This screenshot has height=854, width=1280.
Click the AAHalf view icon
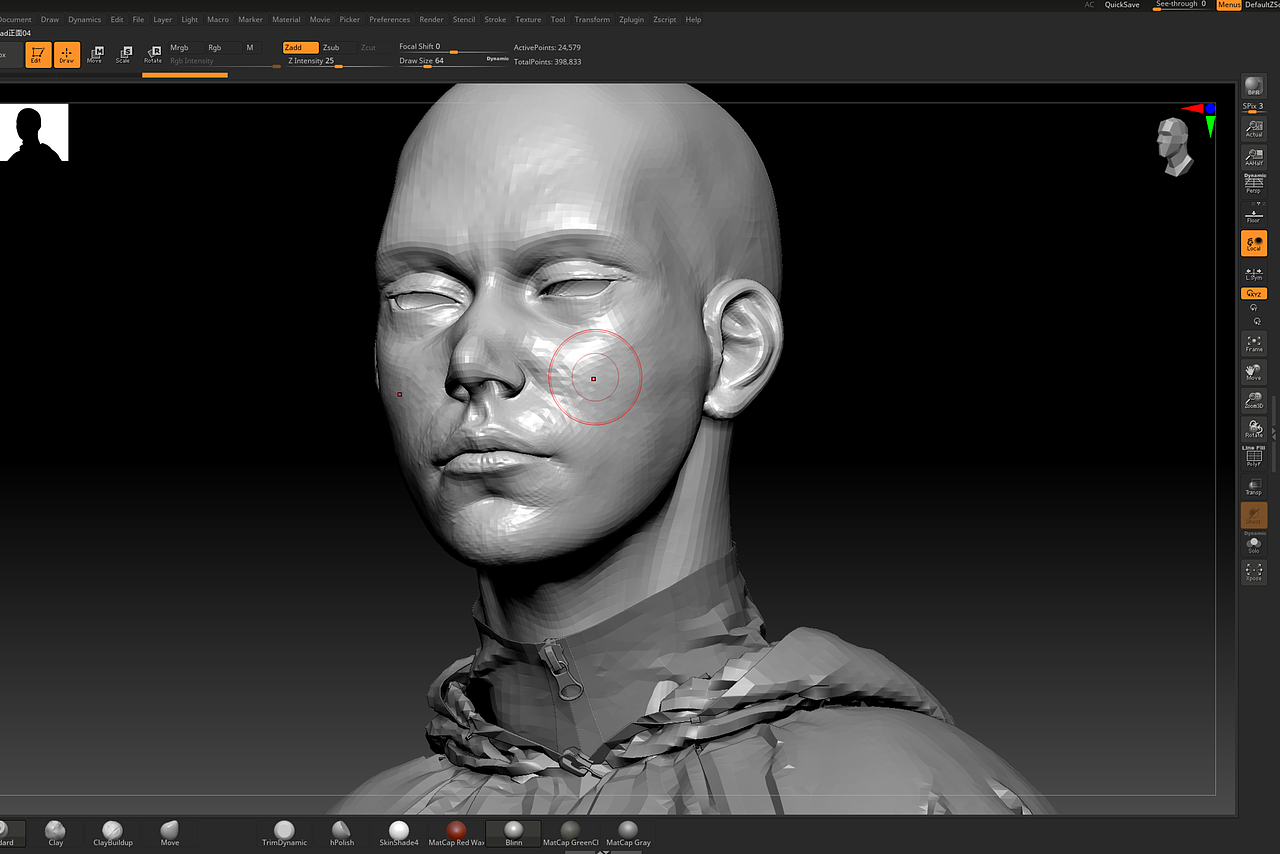(x=1254, y=157)
